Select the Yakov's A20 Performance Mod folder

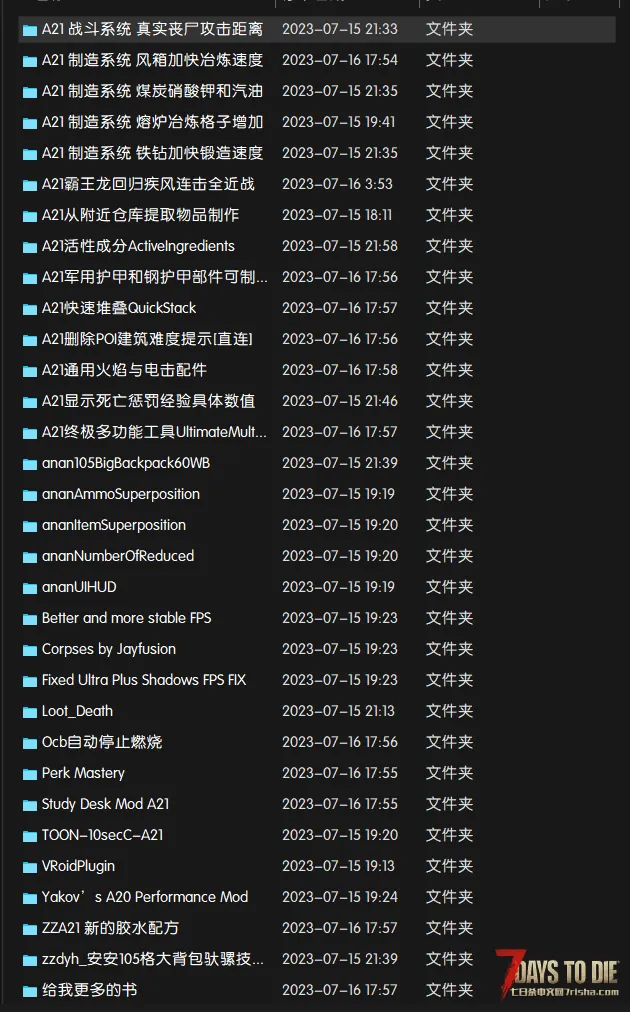point(145,896)
